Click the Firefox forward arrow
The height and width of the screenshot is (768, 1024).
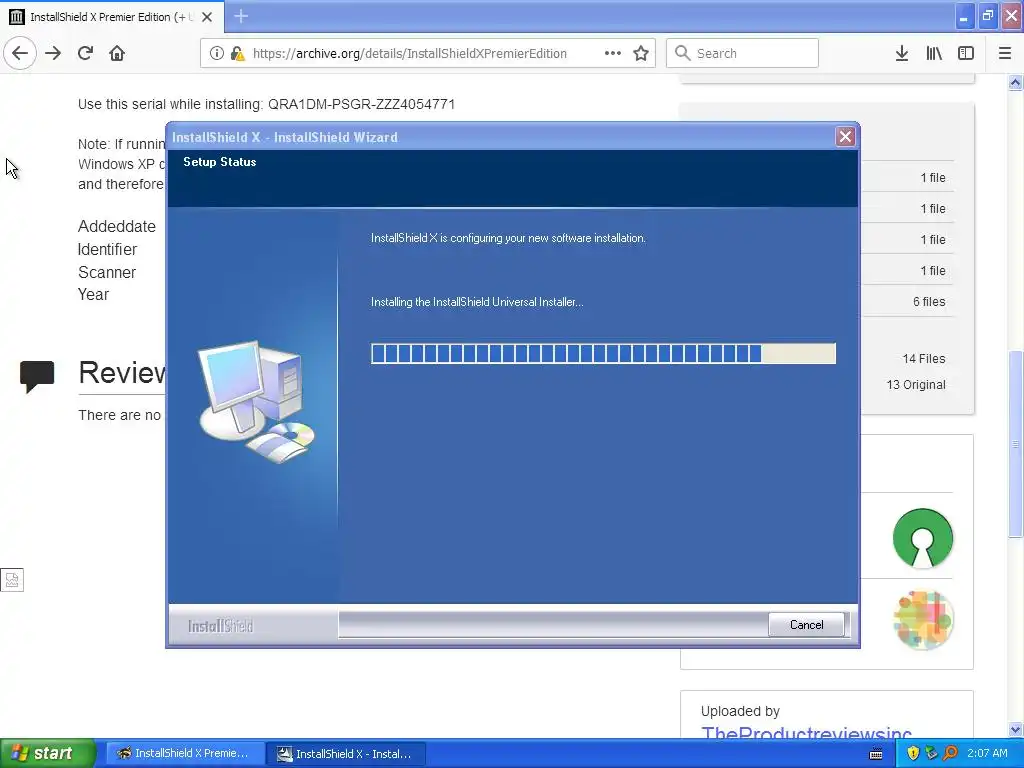[x=53, y=53]
